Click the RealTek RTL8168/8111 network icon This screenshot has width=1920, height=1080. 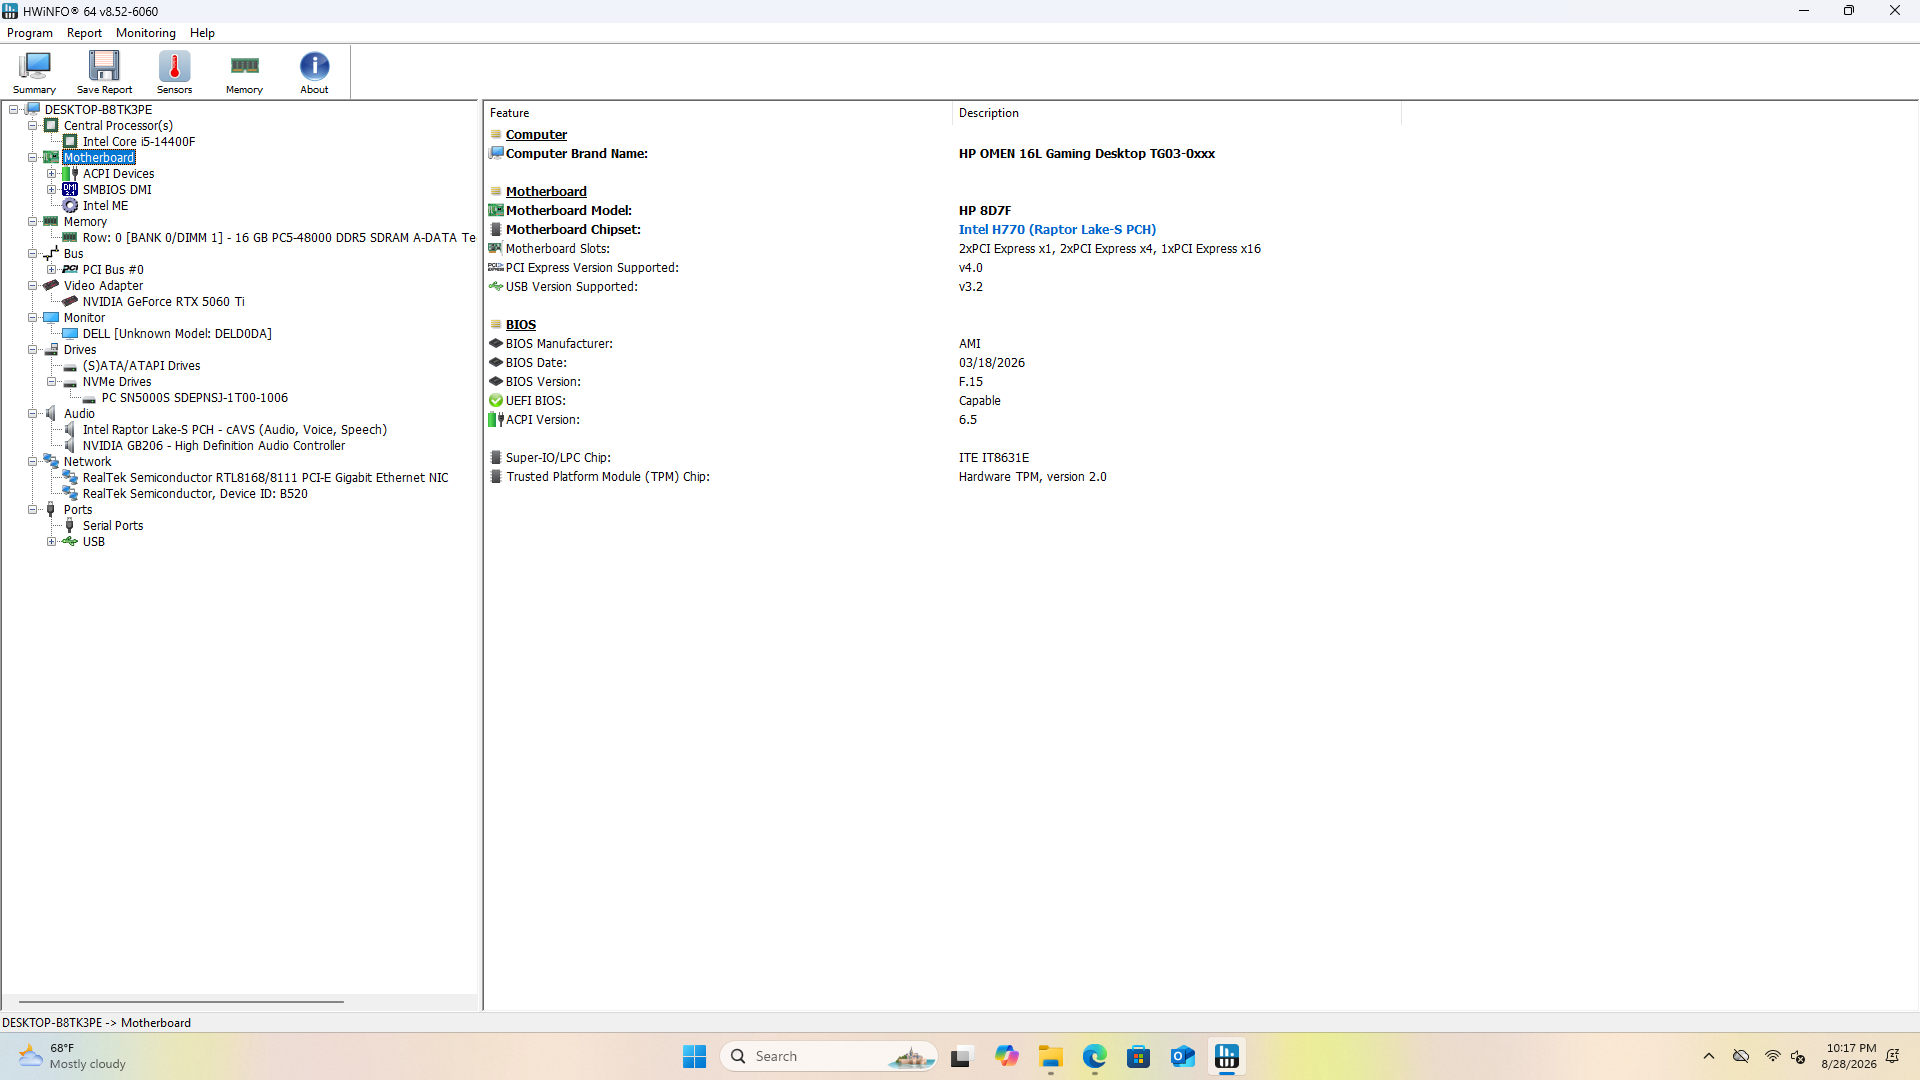pyautogui.click(x=70, y=478)
